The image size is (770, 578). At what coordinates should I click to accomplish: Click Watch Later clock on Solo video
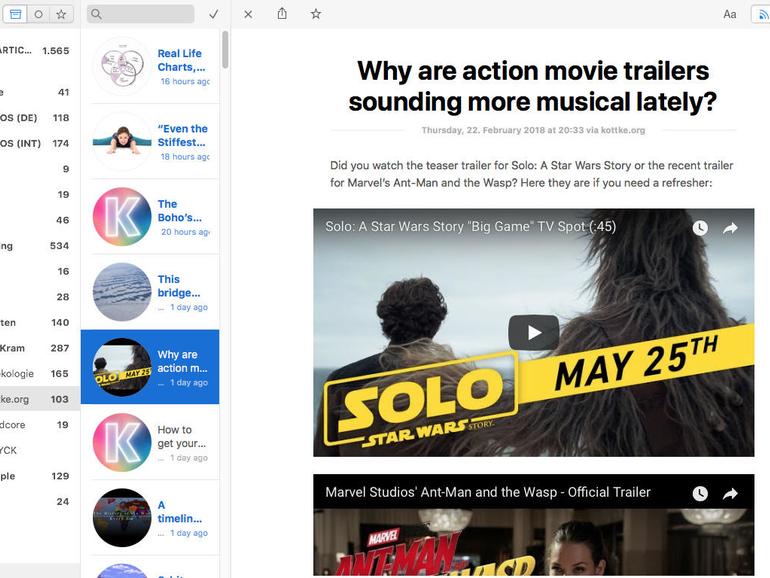pos(700,228)
